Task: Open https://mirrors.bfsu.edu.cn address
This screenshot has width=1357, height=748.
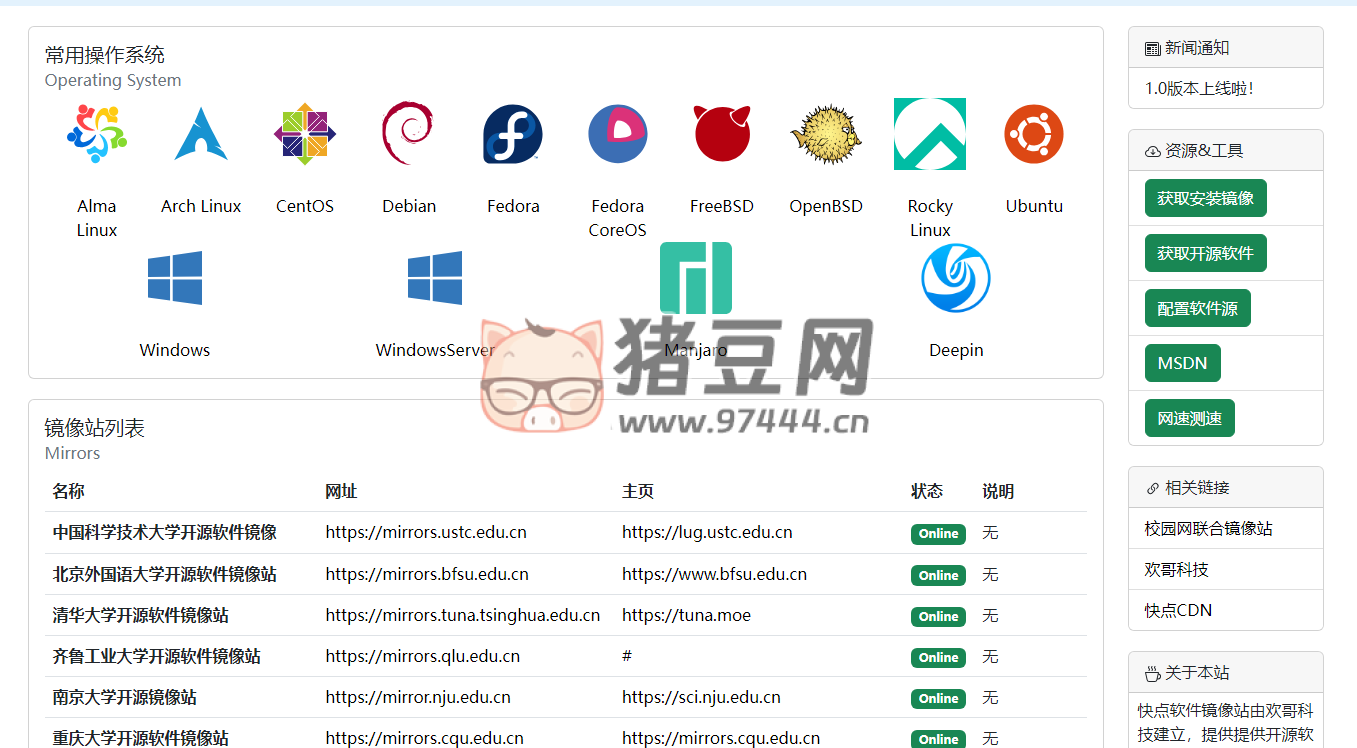Action: 427,574
